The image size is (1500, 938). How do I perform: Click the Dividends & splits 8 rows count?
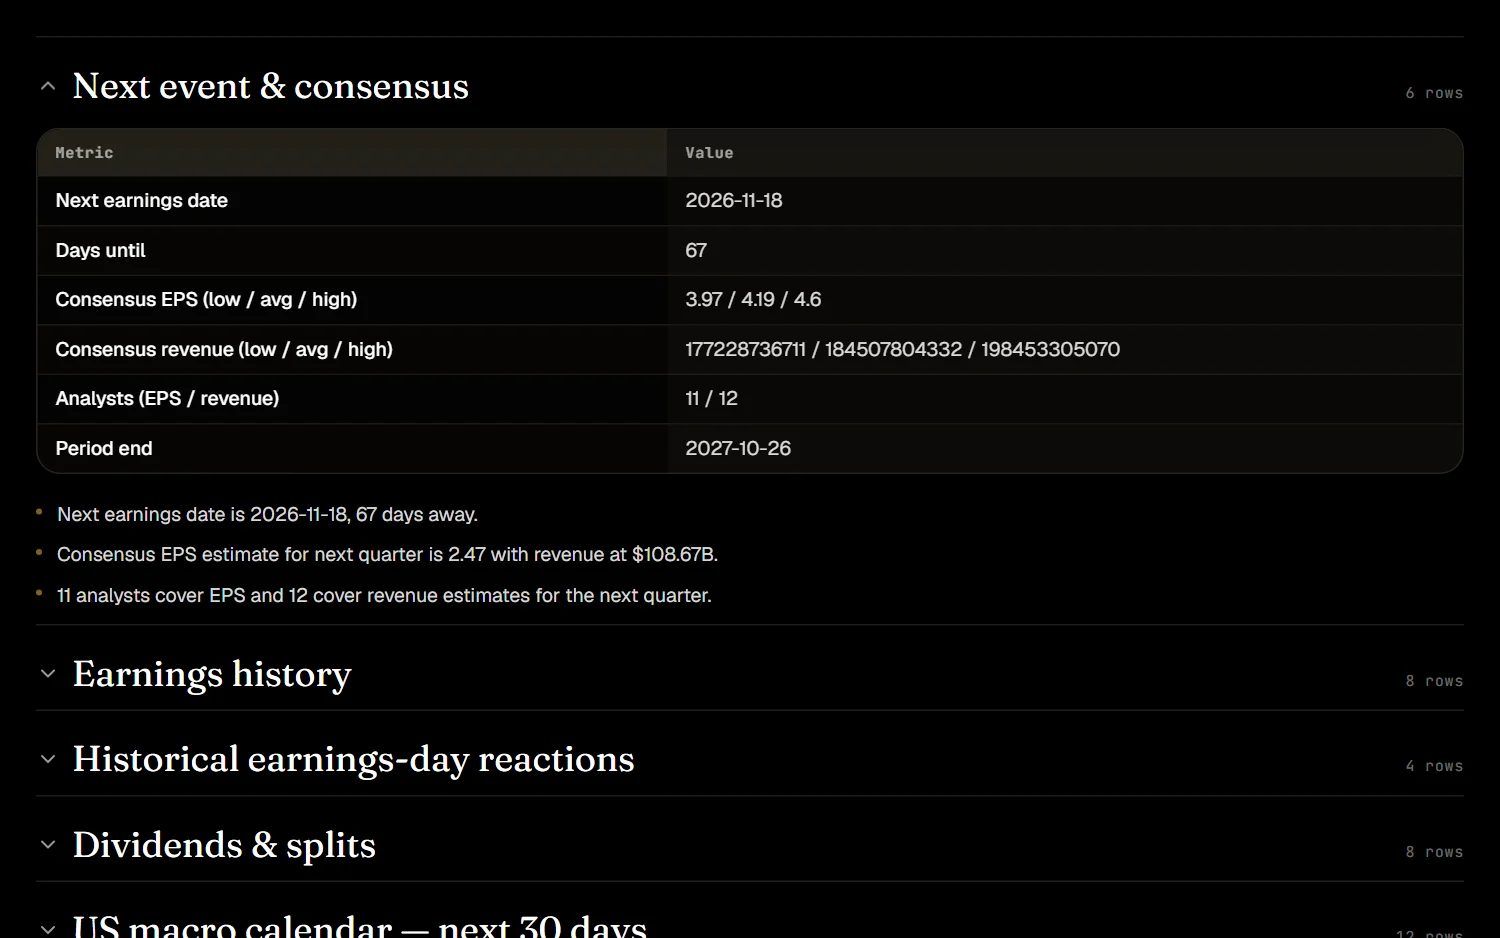click(x=1434, y=852)
